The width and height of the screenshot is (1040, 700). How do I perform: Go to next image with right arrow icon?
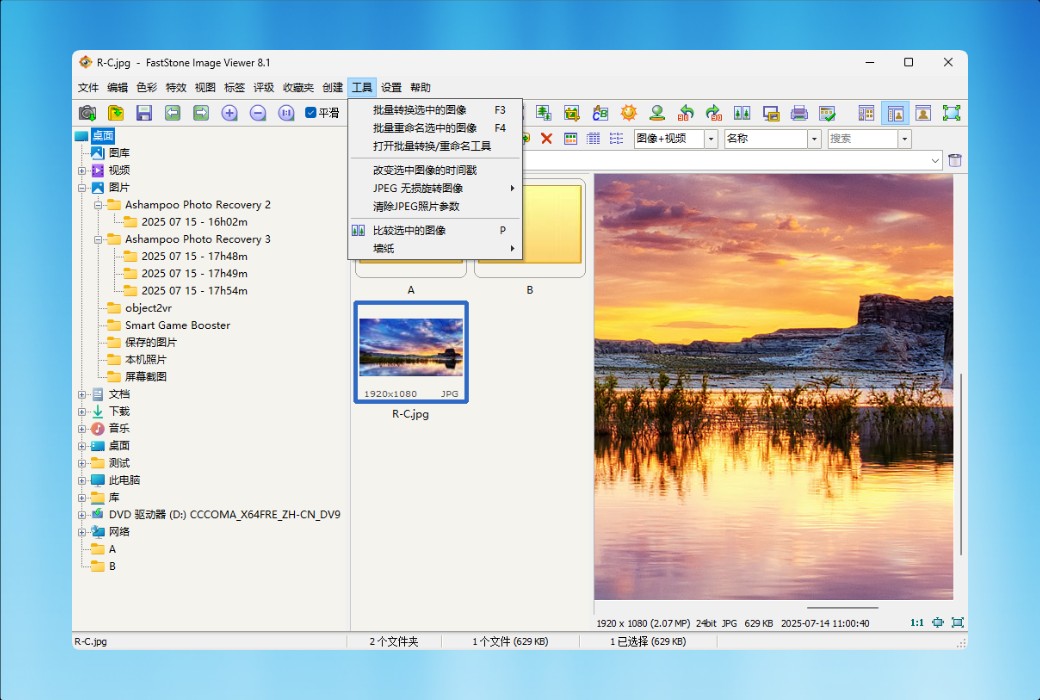coord(201,113)
